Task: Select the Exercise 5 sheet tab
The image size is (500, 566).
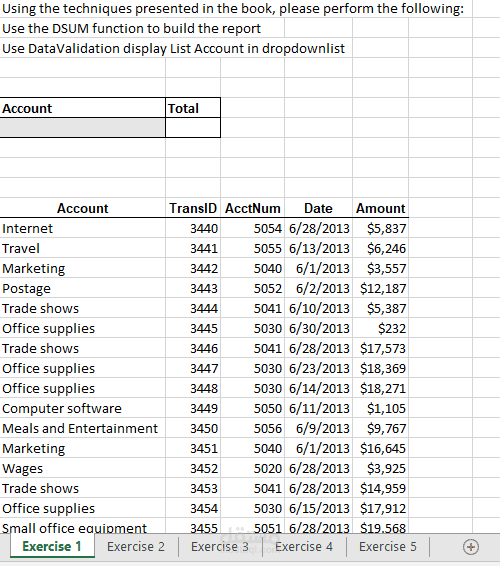Action: [388, 547]
